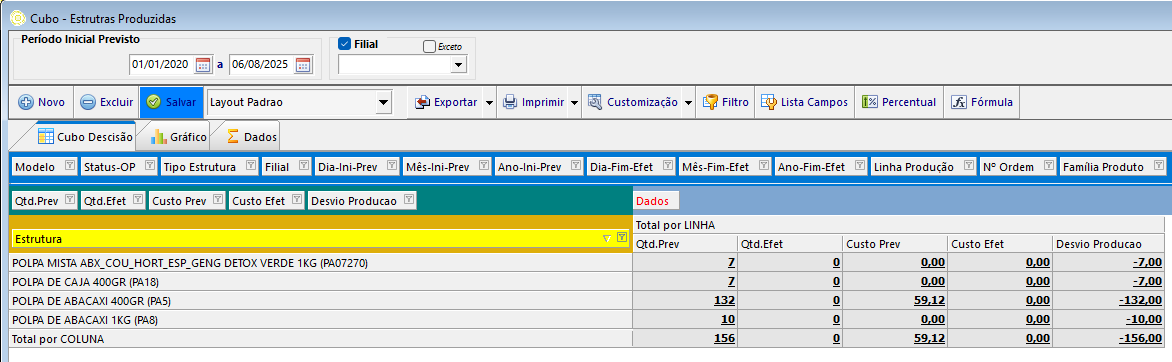Open the Filtro tool

pyautogui.click(x=725, y=102)
